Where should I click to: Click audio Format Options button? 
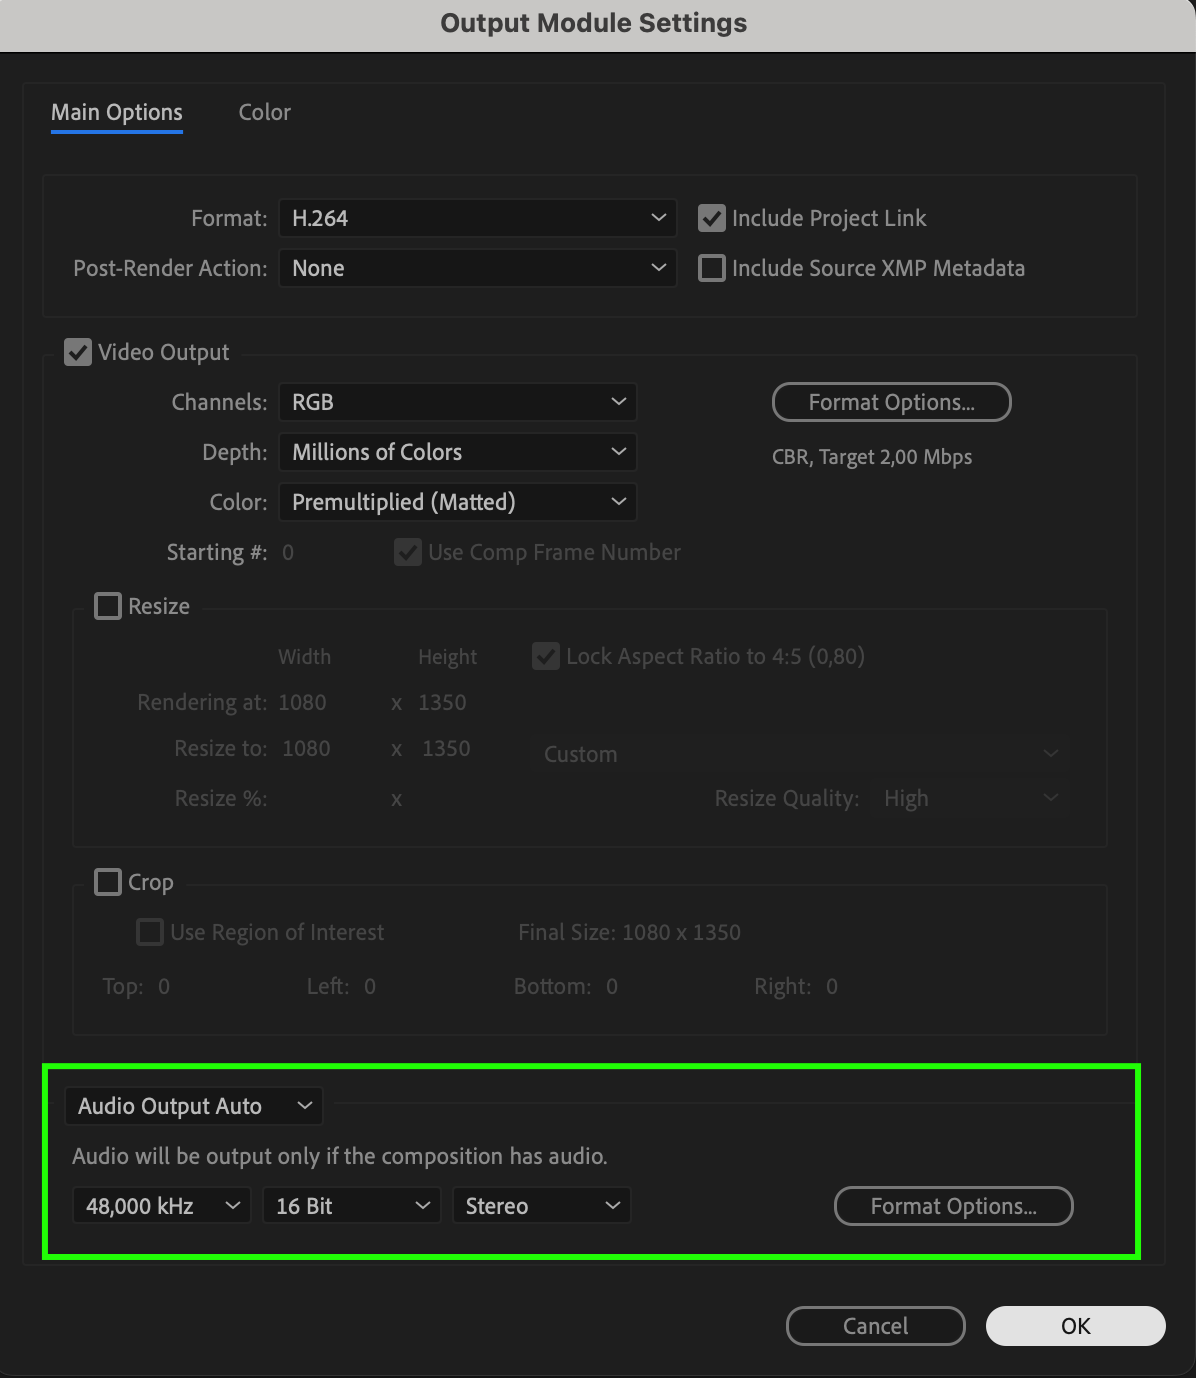[953, 1206]
